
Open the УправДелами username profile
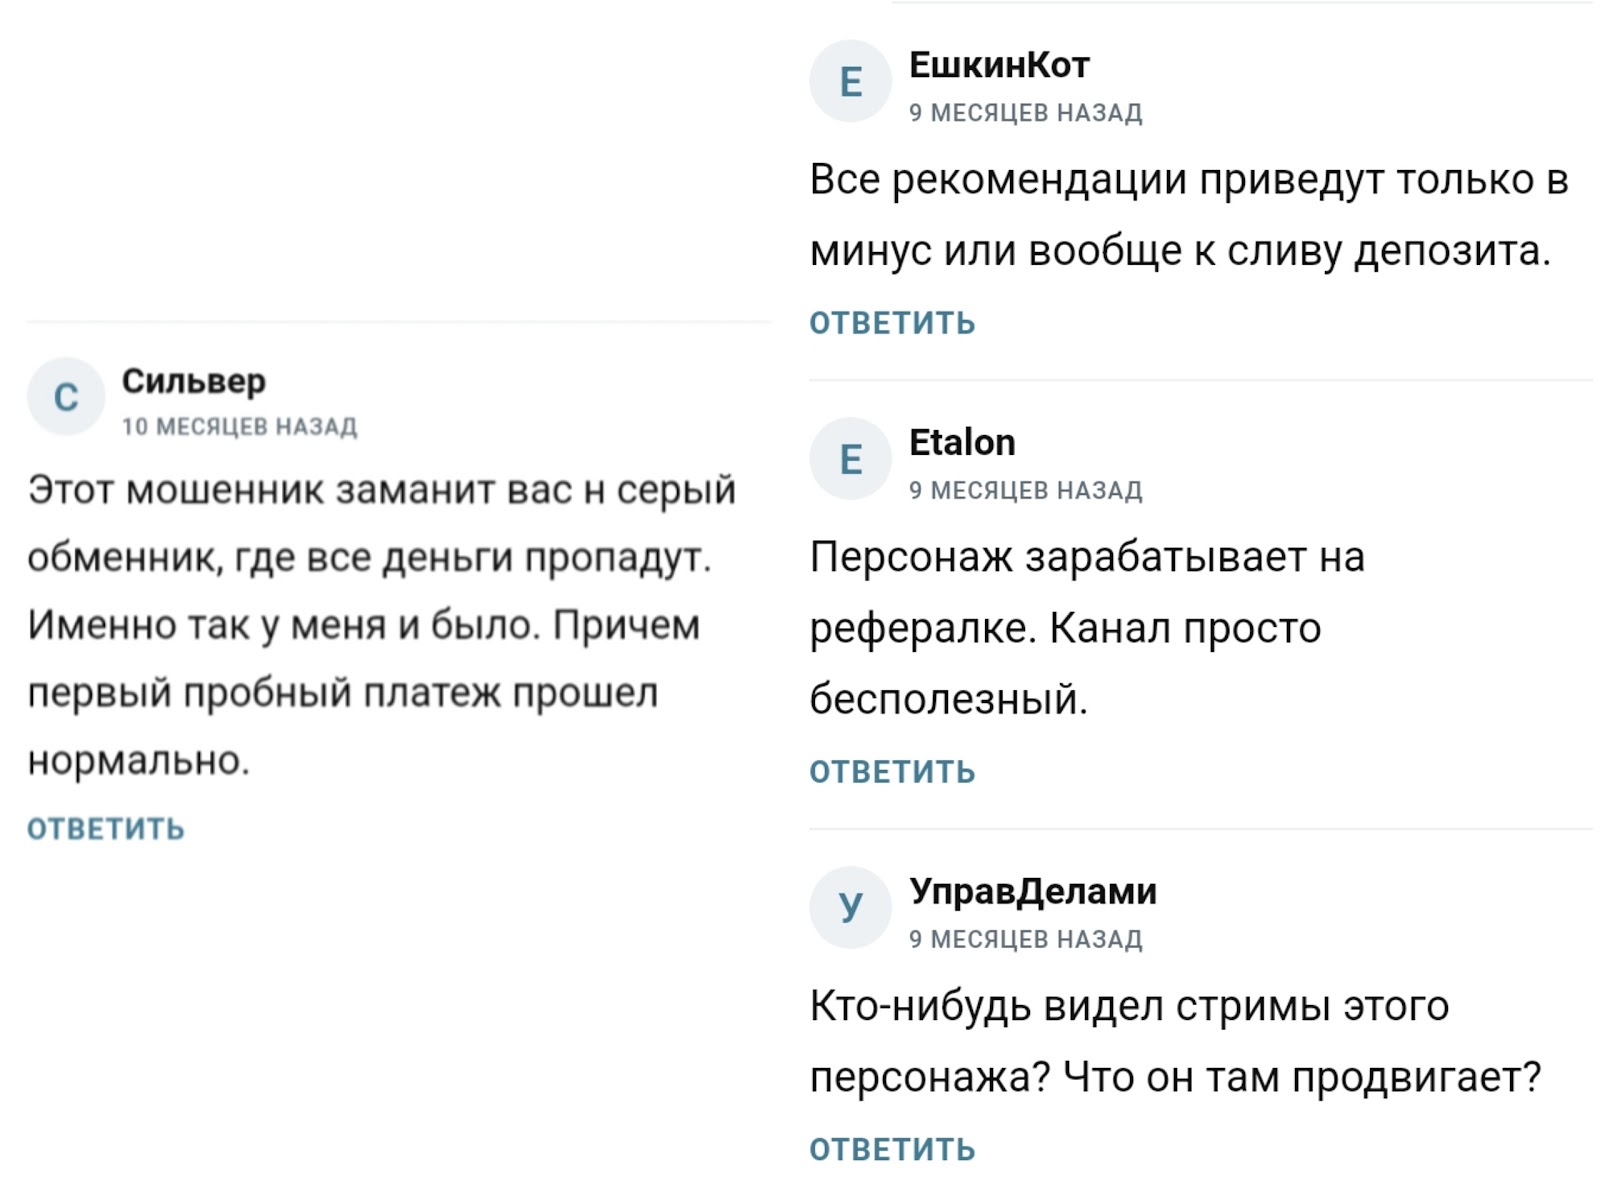1033,890
